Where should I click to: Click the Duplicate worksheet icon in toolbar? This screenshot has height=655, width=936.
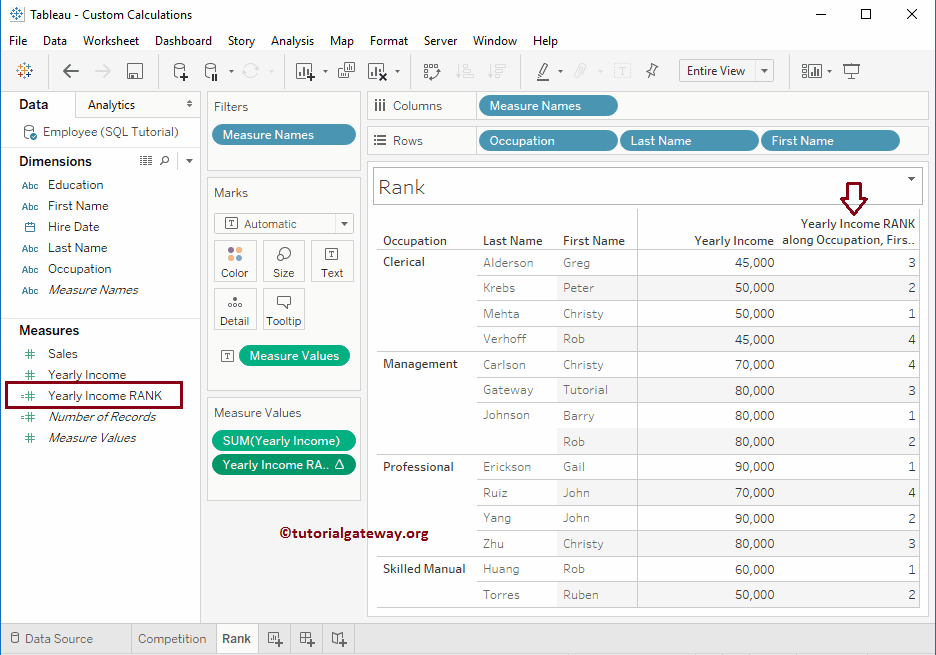coord(346,71)
